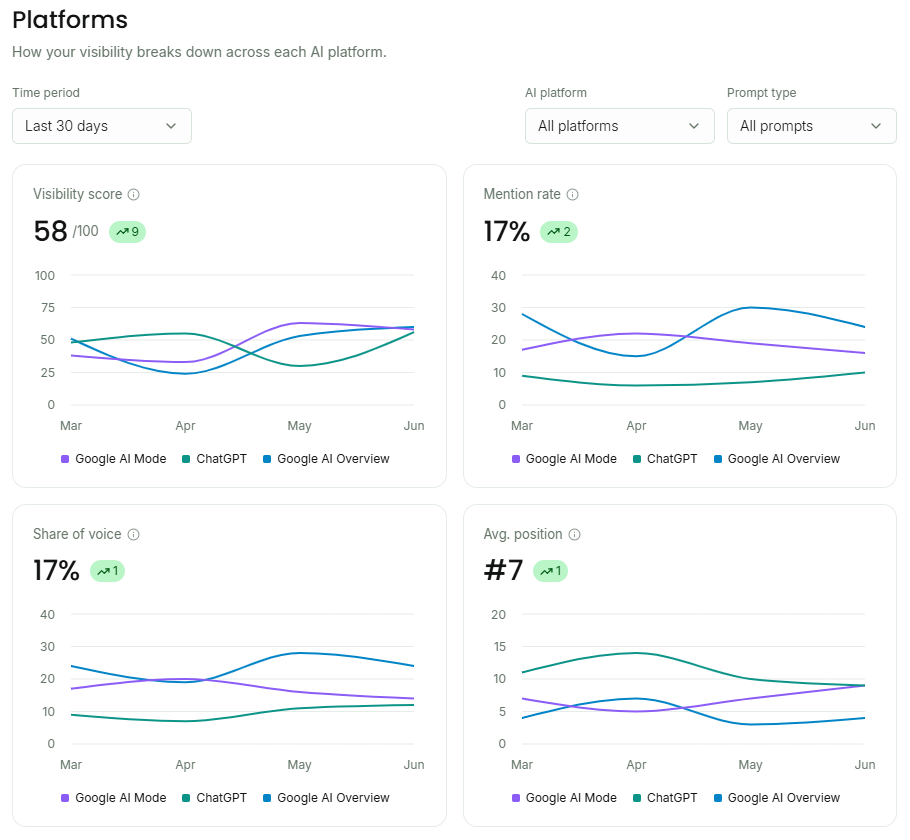Screen dimensions: 910x840
Task: Open the Time period dropdown showing Last 30 days
Action: click(x=102, y=126)
